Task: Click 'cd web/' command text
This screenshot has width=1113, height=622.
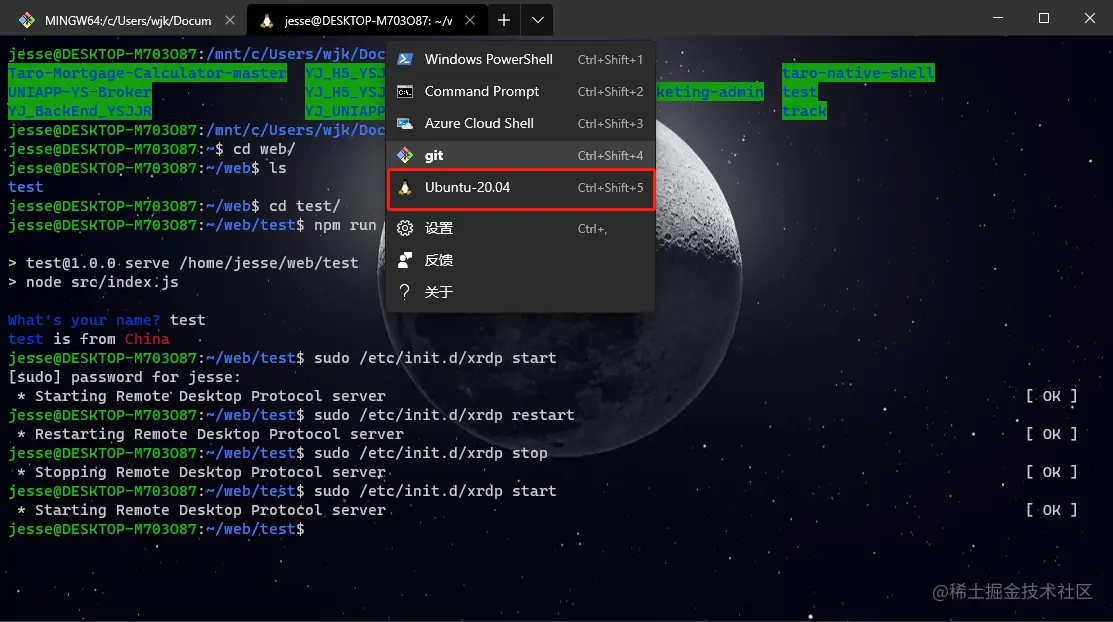Action: (264, 149)
